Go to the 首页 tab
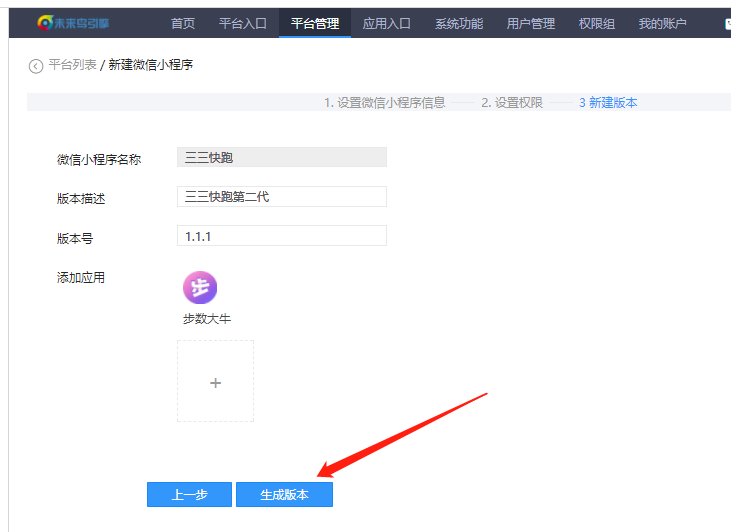 (183, 23)
